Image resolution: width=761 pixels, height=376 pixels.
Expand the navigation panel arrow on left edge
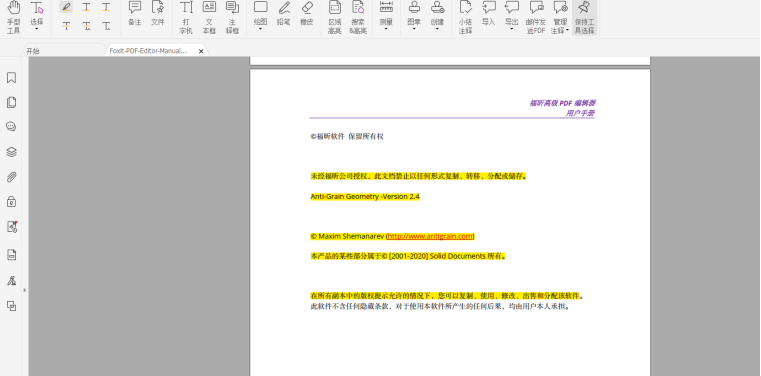25,290
